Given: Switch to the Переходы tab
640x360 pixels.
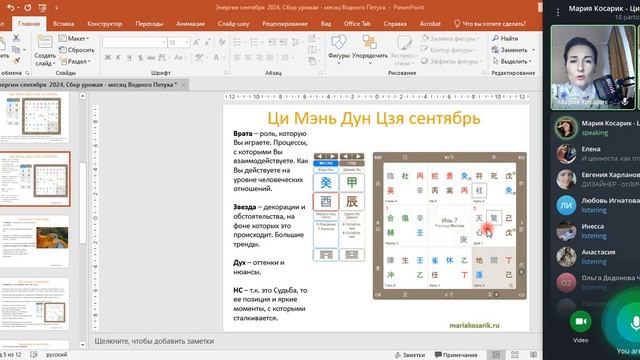Looking at the screenshot, I should (149, 24).
